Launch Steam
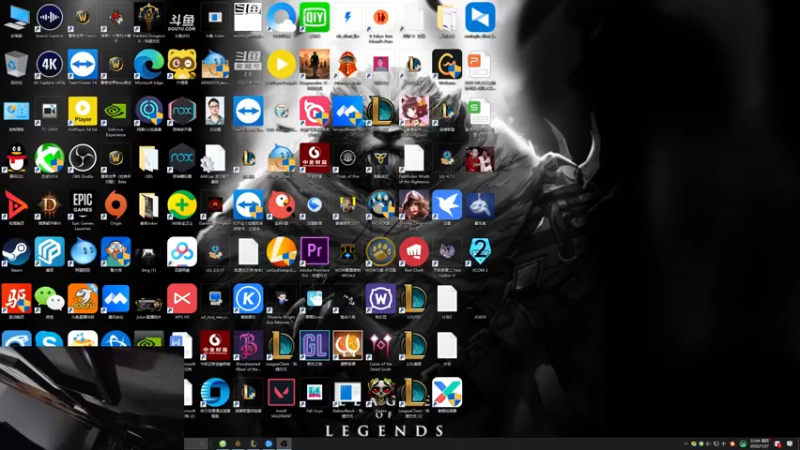This screenshot has height=450, width=800. (16, 252)
